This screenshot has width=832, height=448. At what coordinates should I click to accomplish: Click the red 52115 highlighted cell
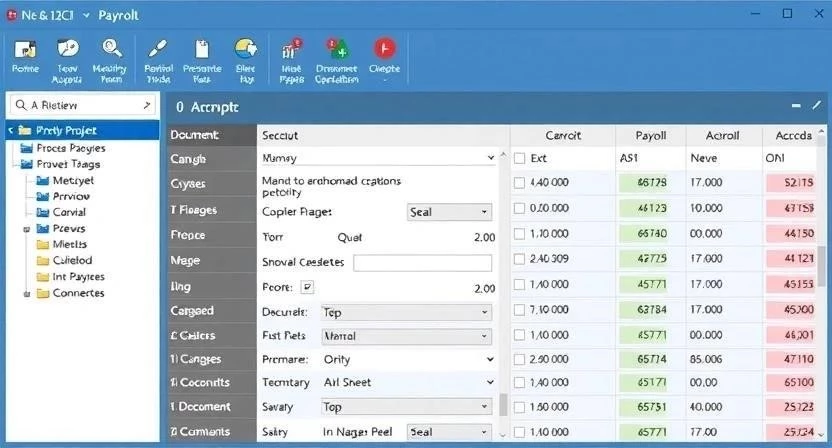tap(790, 183)
